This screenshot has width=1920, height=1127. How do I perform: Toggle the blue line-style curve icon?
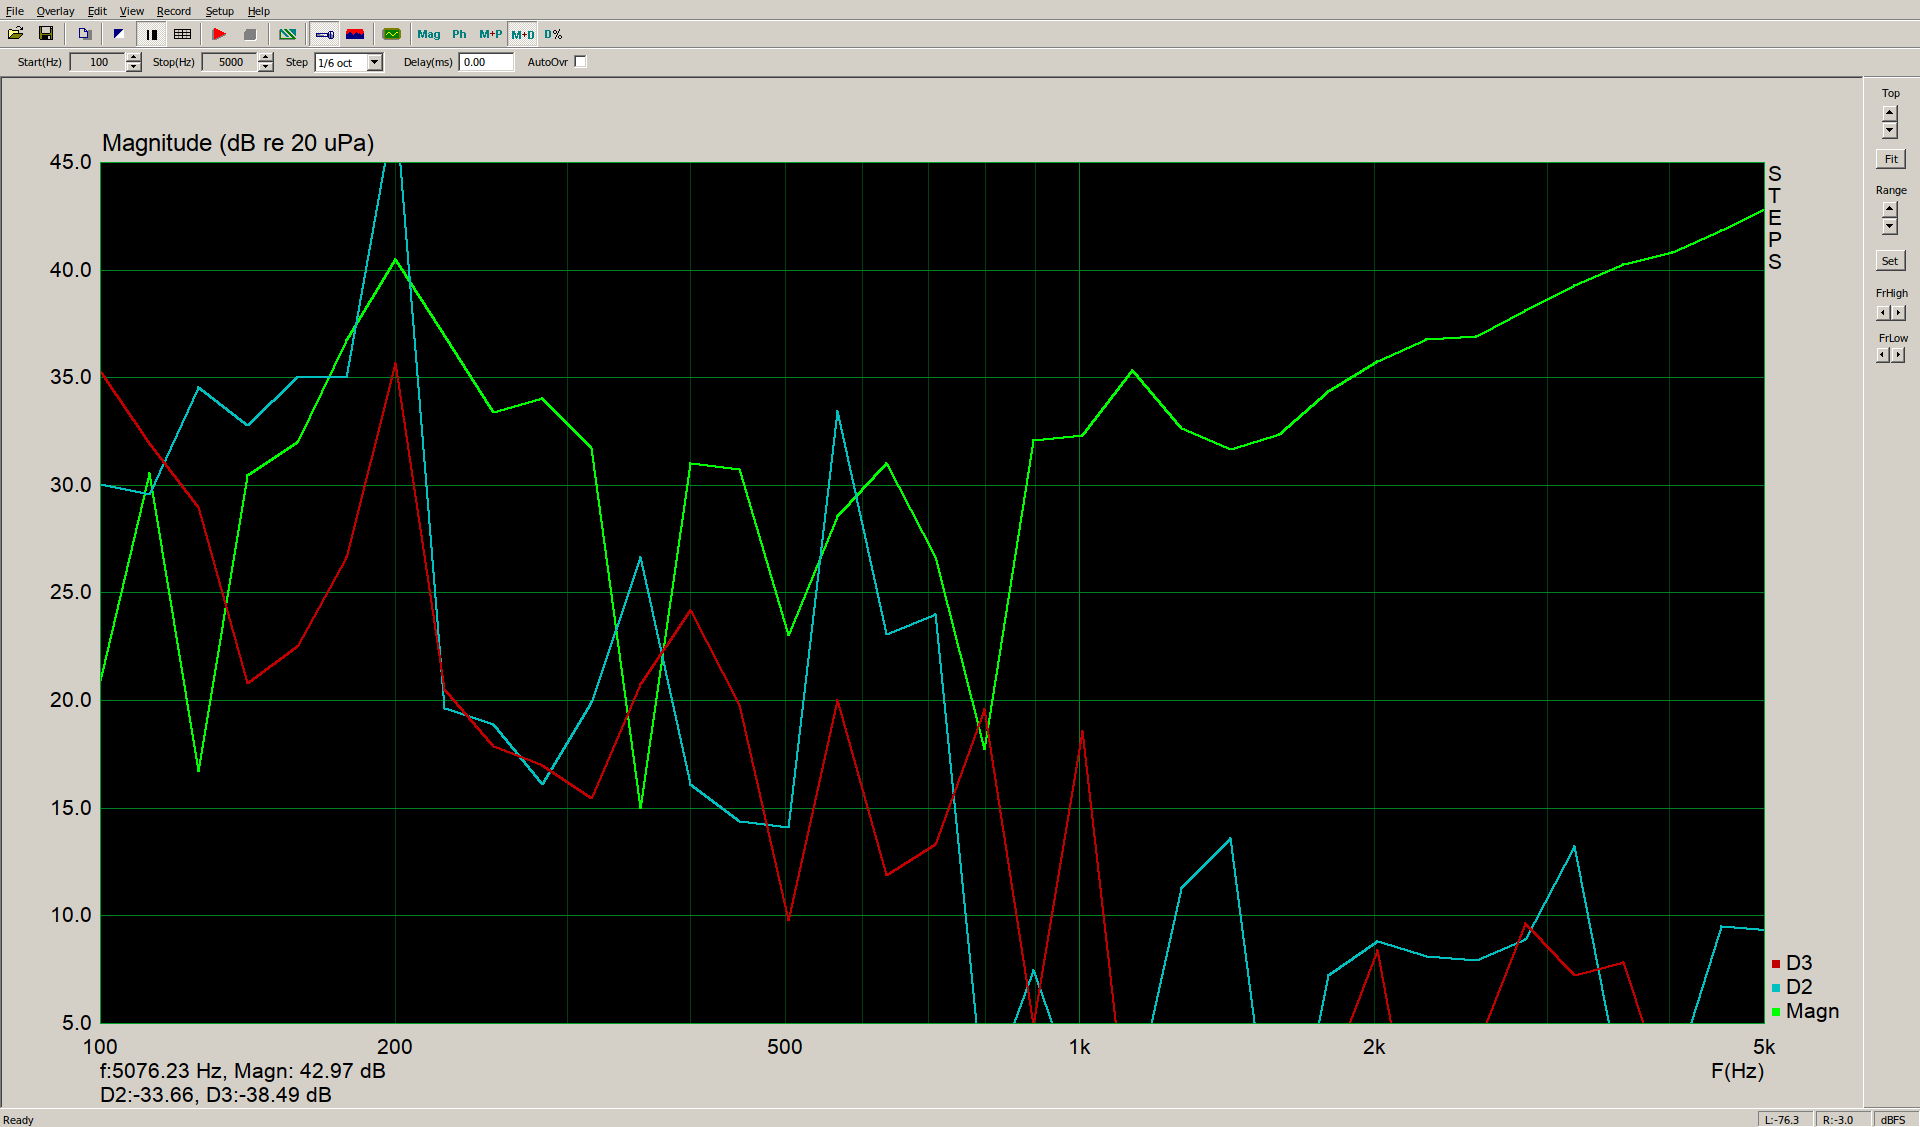coord(325,34)
